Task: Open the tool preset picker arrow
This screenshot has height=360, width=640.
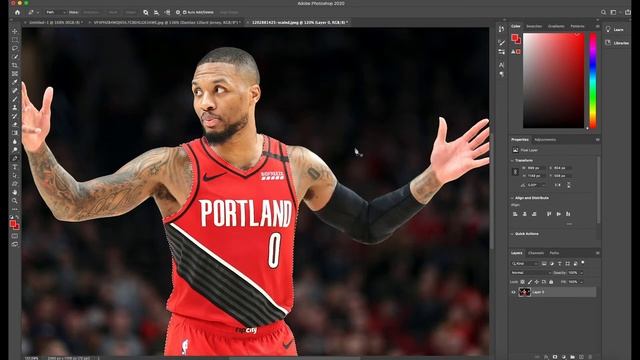Action: 38,13
